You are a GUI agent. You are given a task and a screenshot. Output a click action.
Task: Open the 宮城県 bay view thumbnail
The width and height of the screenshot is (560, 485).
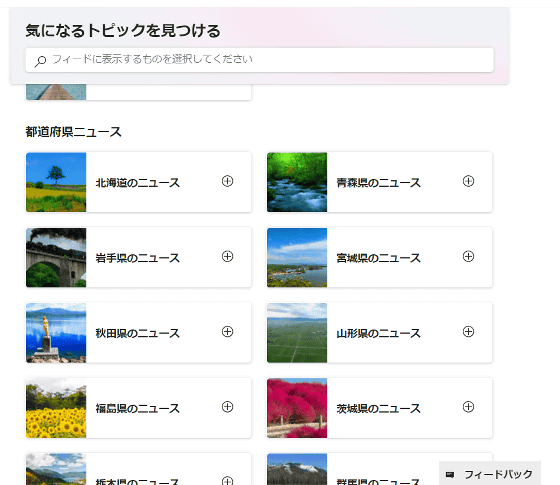[x=297, y=258]
